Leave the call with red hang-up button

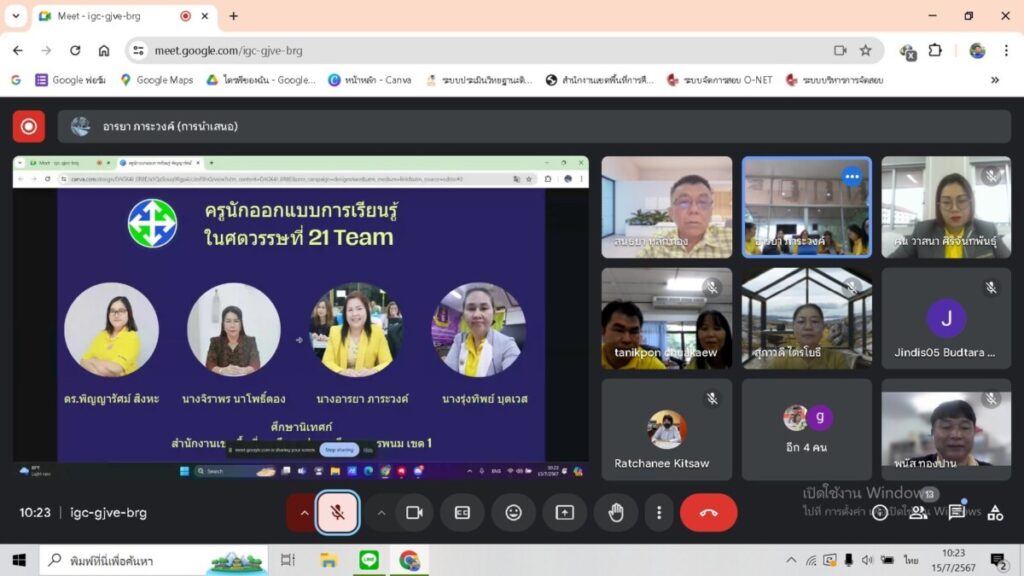click(x=709, y=513)
